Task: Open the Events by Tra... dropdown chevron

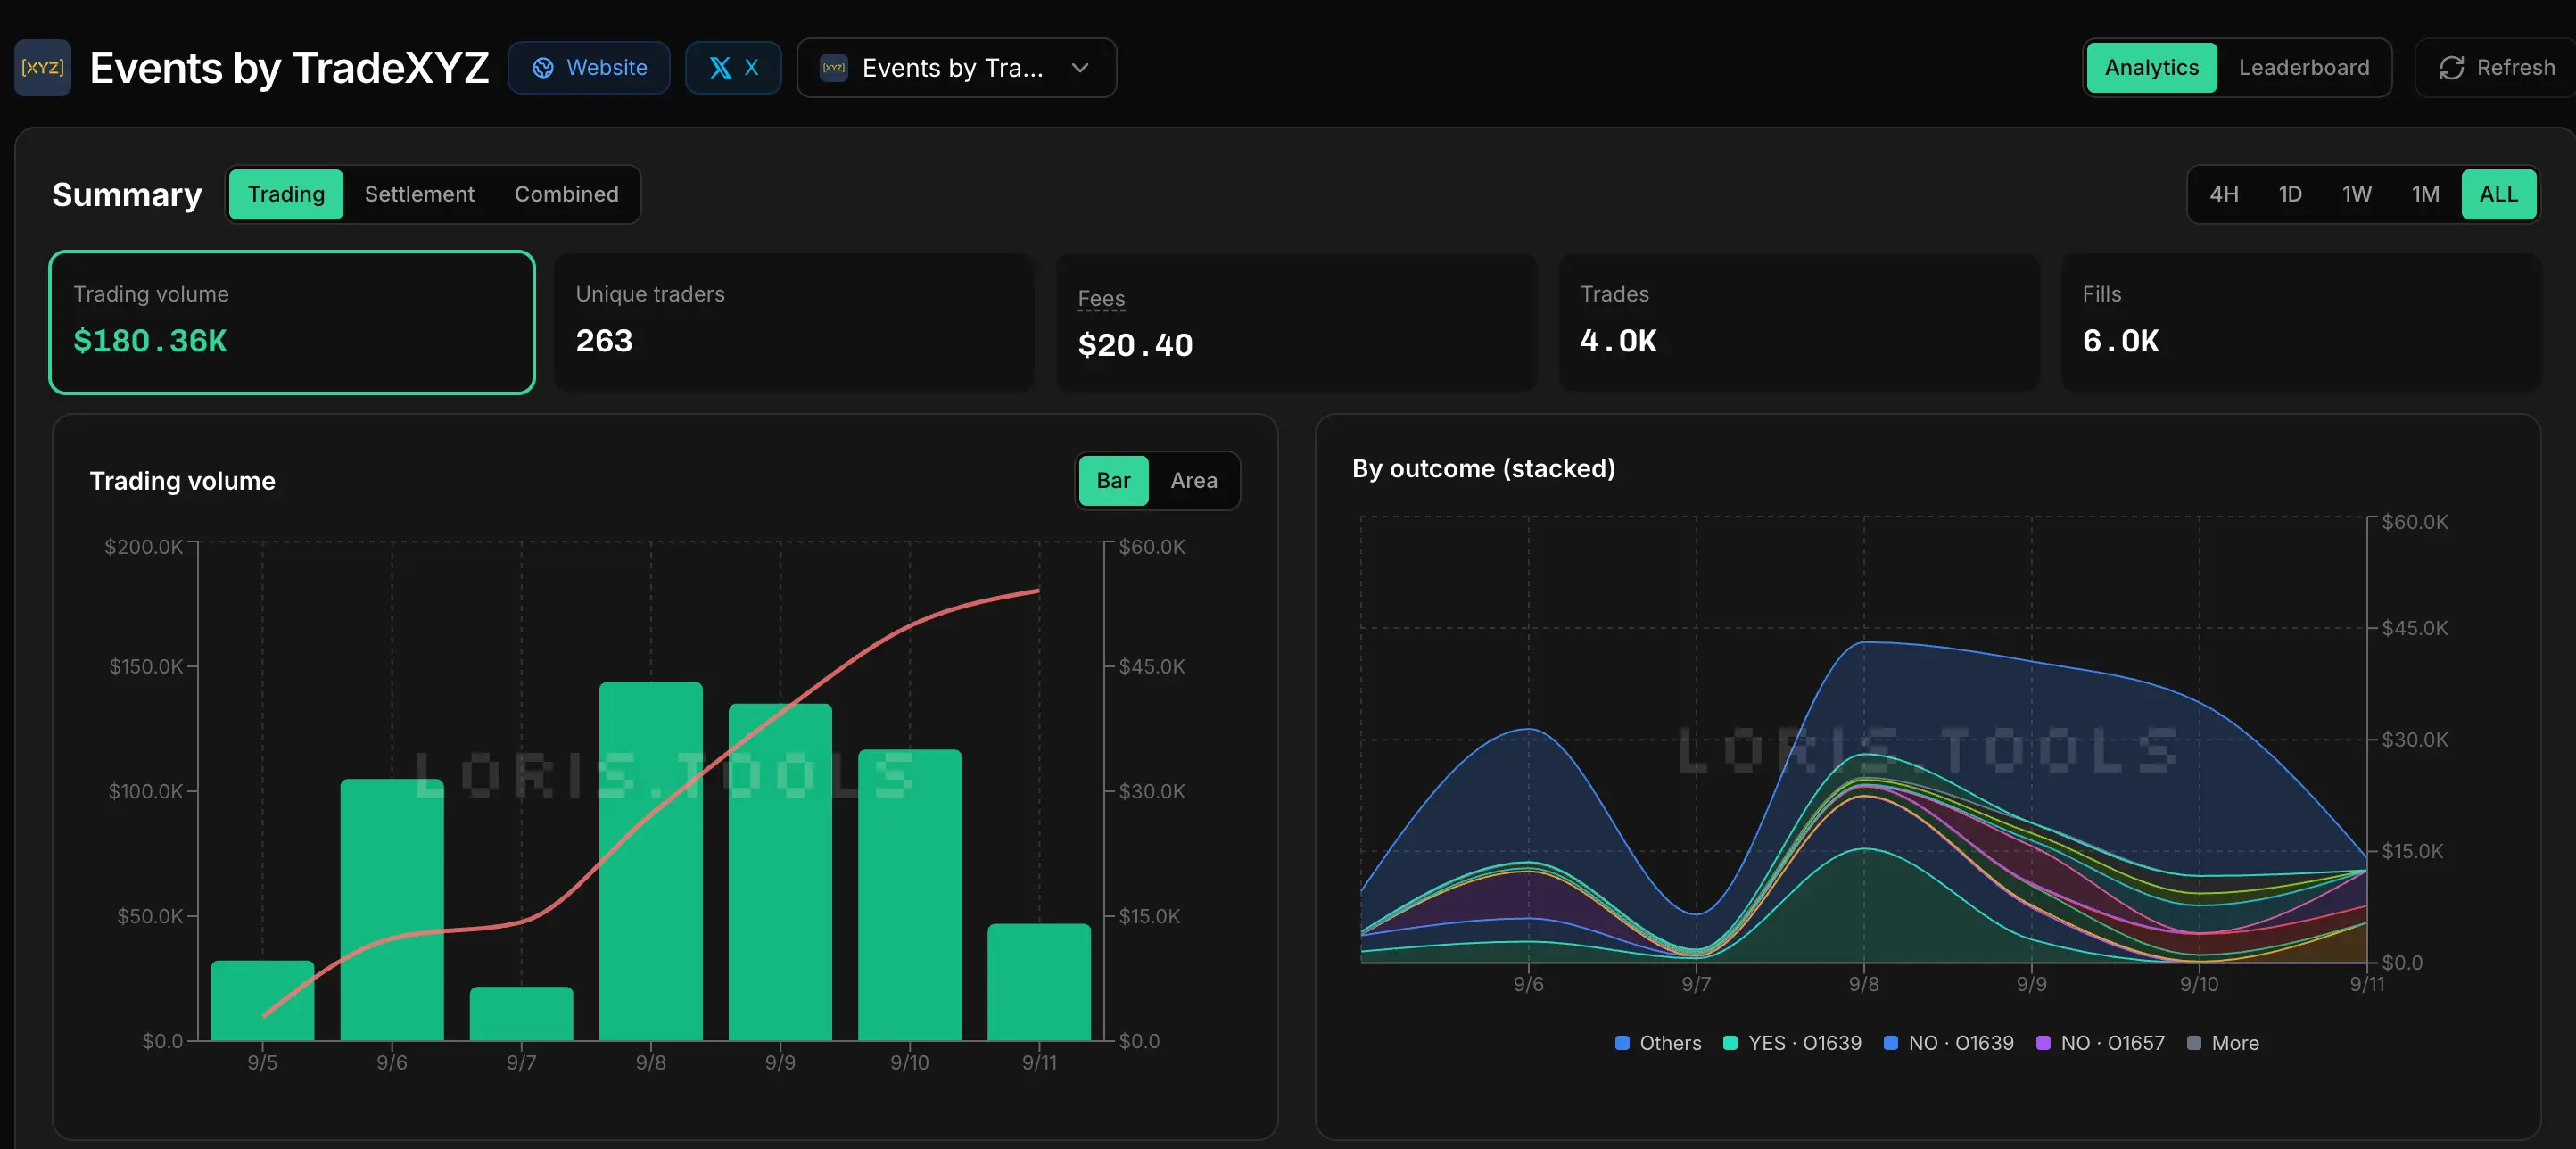Action: pyautogui.click(x=1080, y=68)
